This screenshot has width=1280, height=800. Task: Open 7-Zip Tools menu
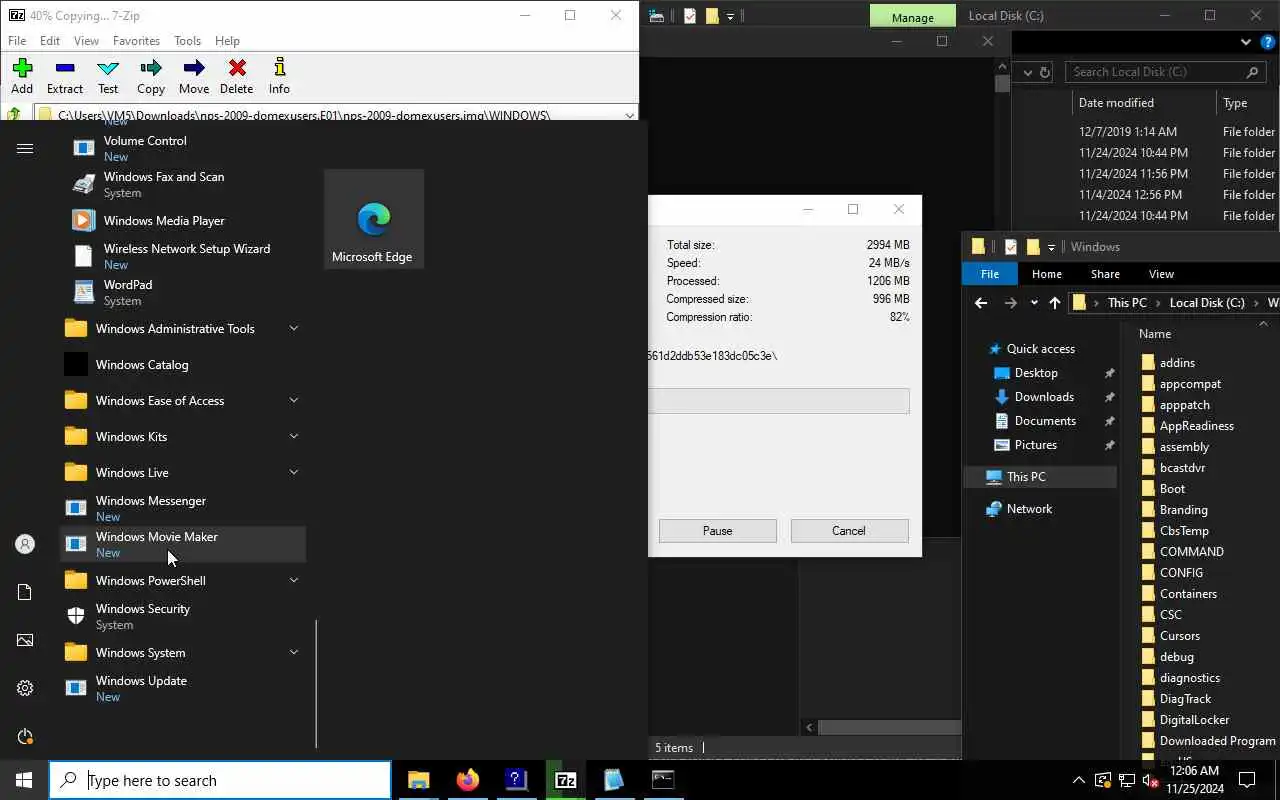(x=187, y=41)
